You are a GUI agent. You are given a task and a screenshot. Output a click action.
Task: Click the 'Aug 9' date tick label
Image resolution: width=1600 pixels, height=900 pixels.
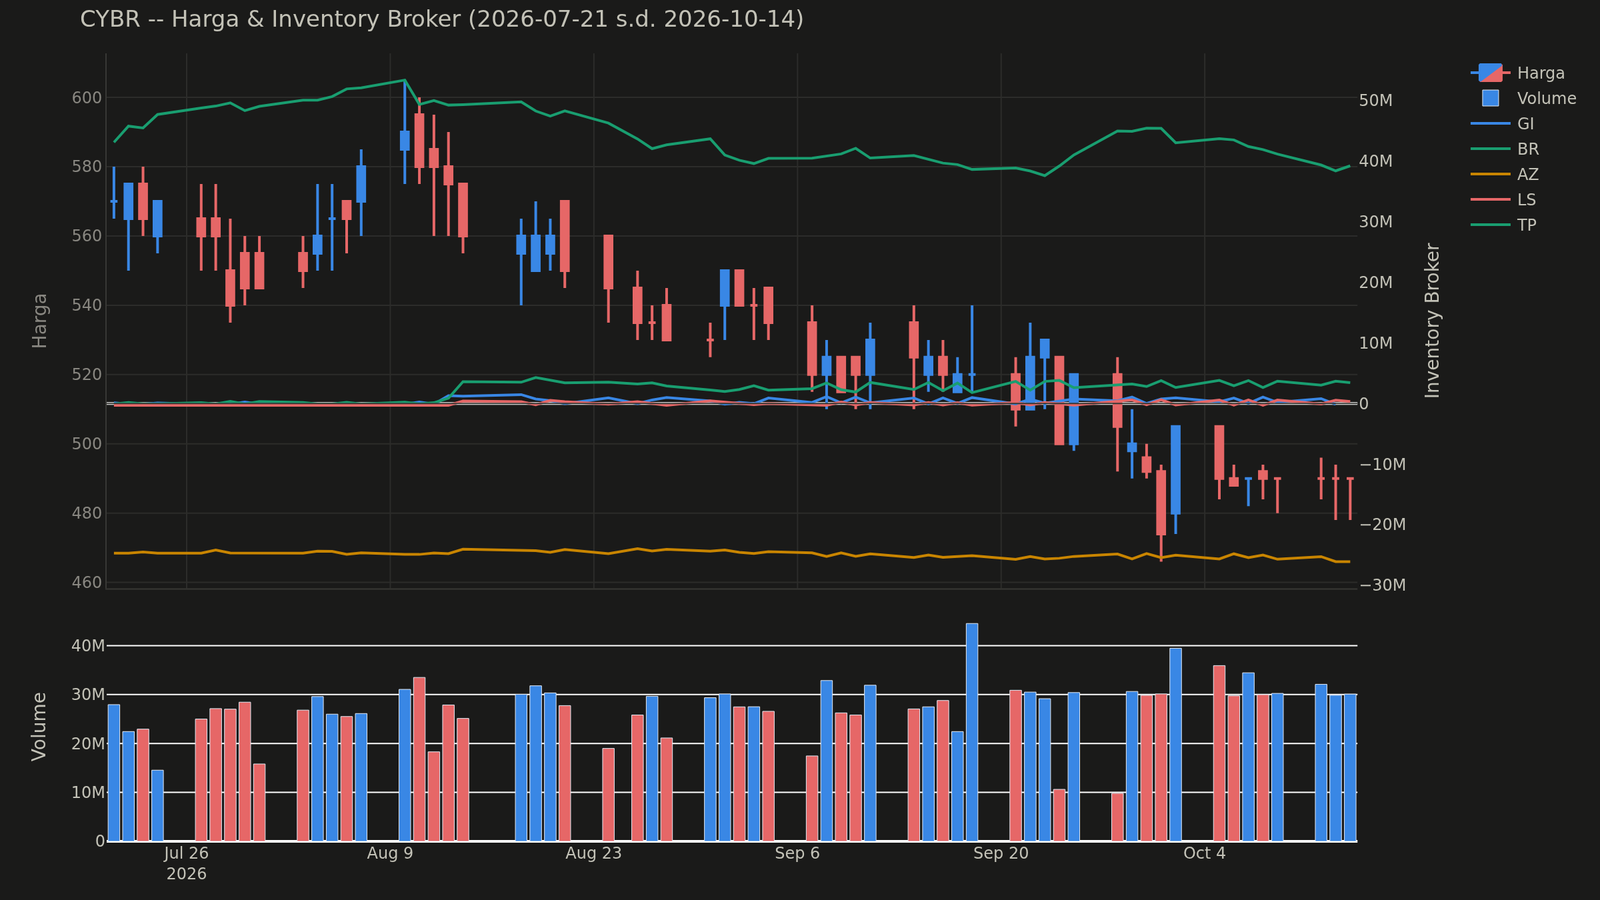click(x=390, y=853)
